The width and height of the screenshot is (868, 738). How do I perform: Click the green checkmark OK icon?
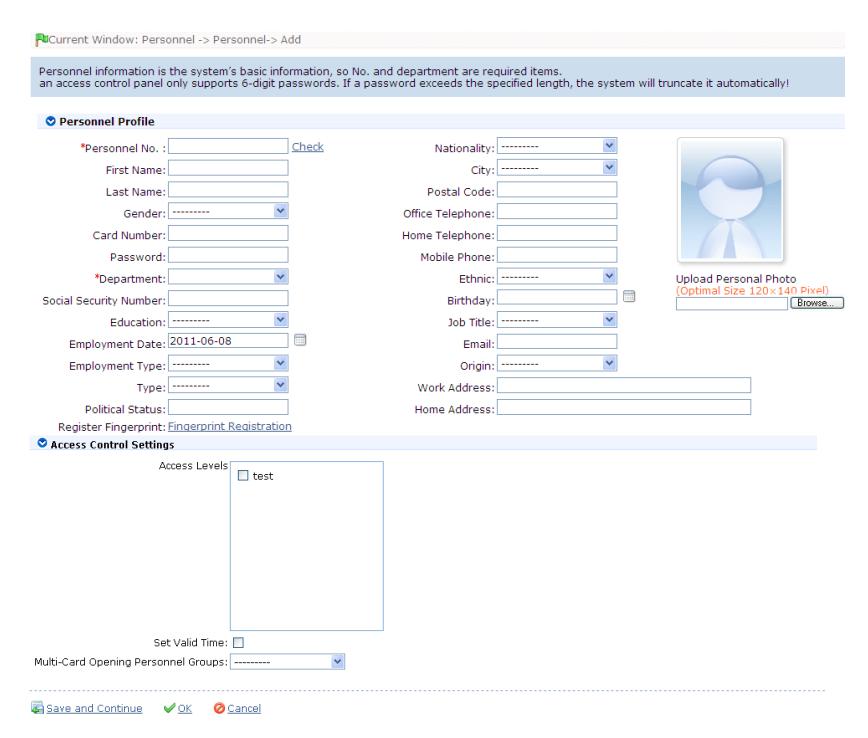(169, 708)
